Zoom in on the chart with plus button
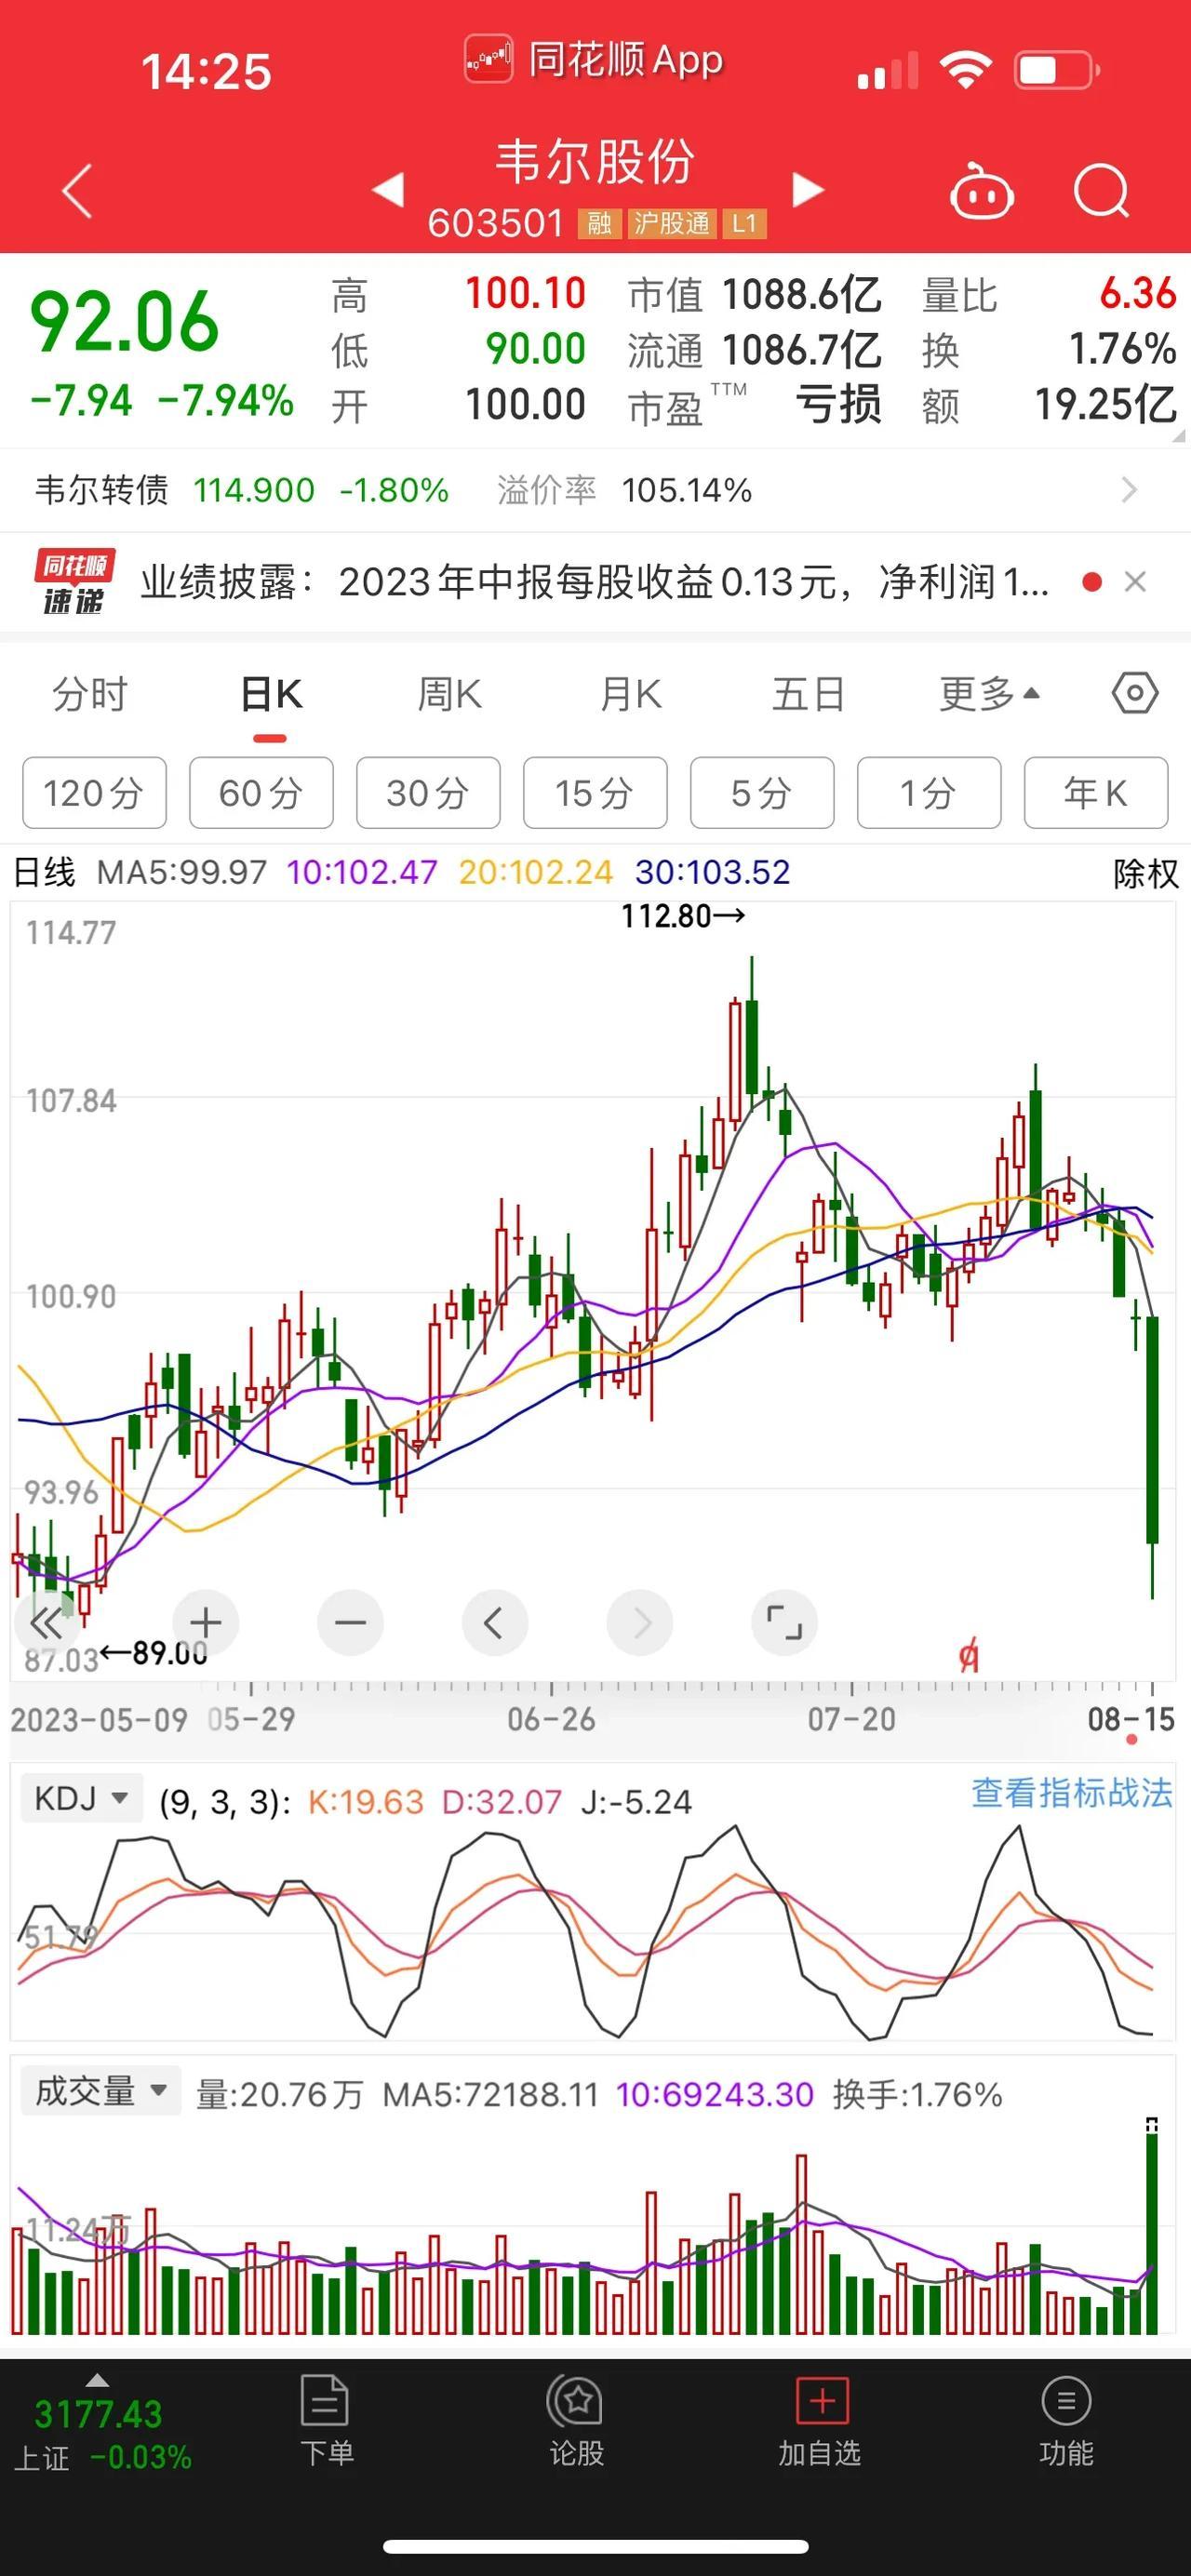 (x=205, y=1622)
